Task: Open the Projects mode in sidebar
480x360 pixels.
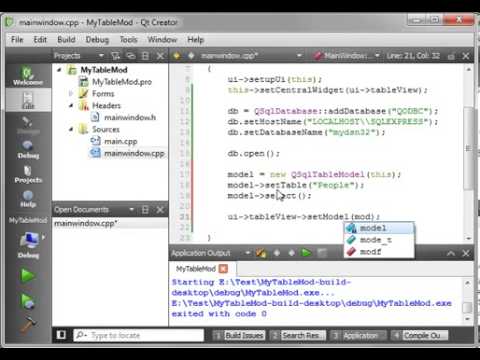Action: [28, 174]
